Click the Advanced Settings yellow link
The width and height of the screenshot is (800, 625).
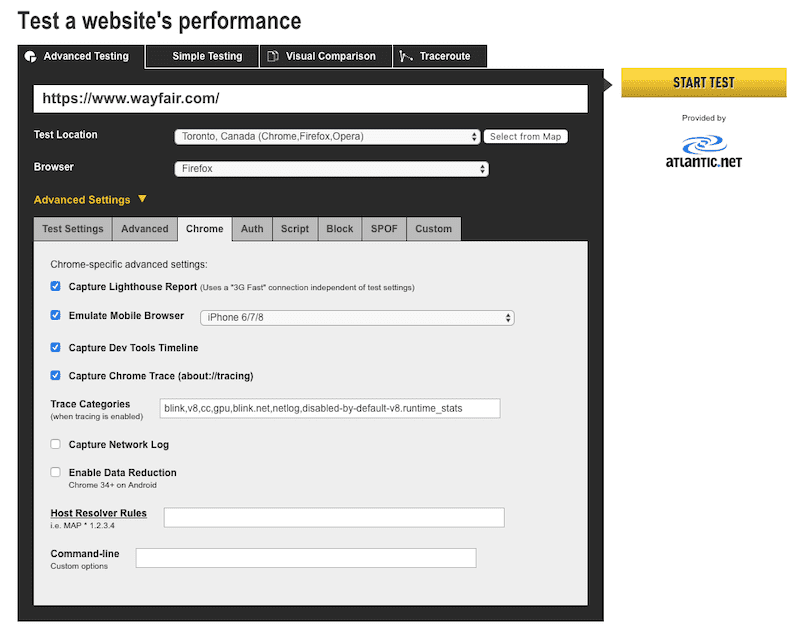[82, 200]
